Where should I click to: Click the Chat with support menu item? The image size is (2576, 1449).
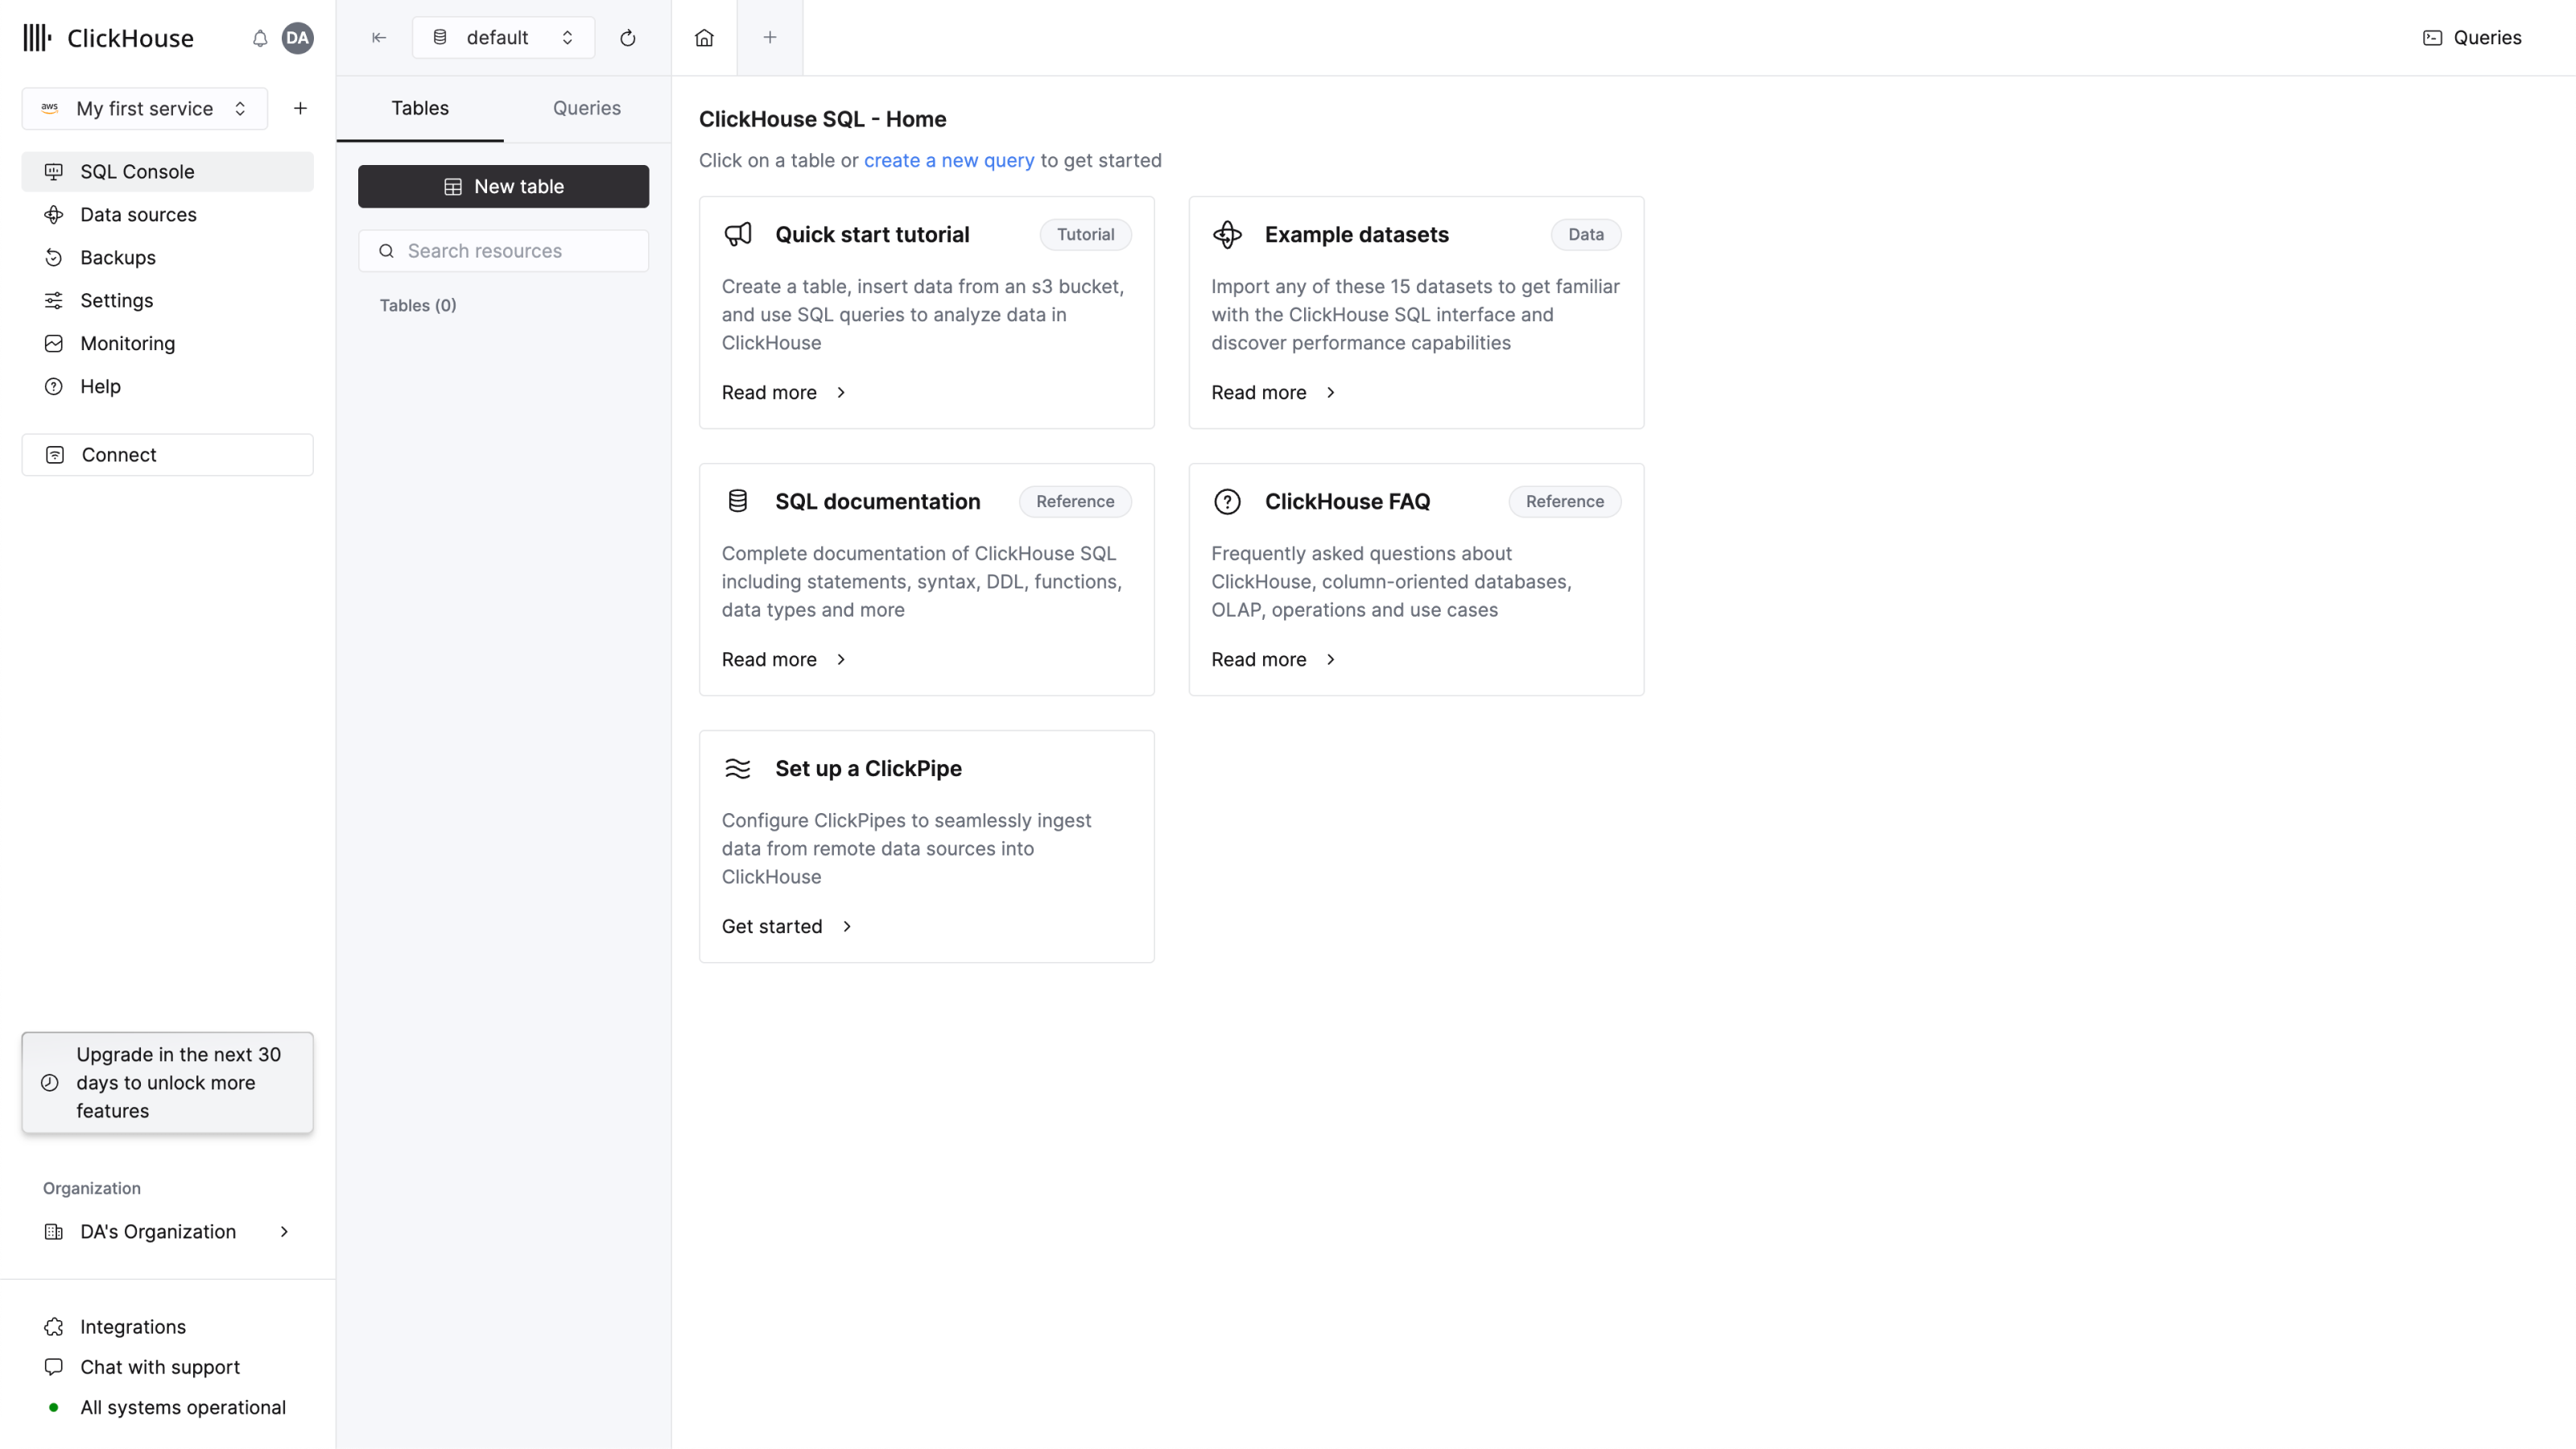[x=159, y=1368]
